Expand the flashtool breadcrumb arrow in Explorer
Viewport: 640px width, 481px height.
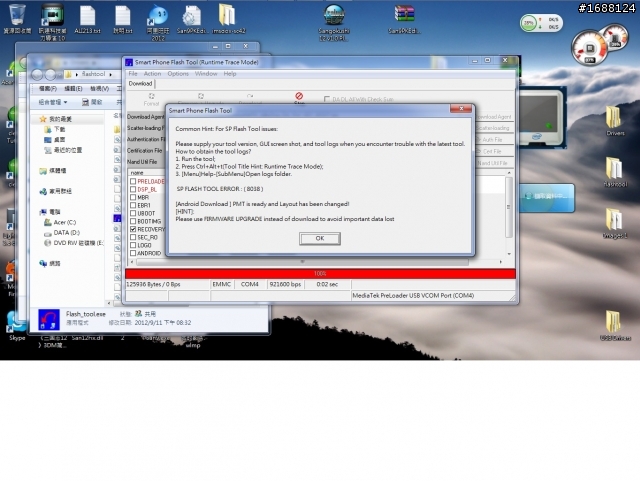[x=111, y=74]
